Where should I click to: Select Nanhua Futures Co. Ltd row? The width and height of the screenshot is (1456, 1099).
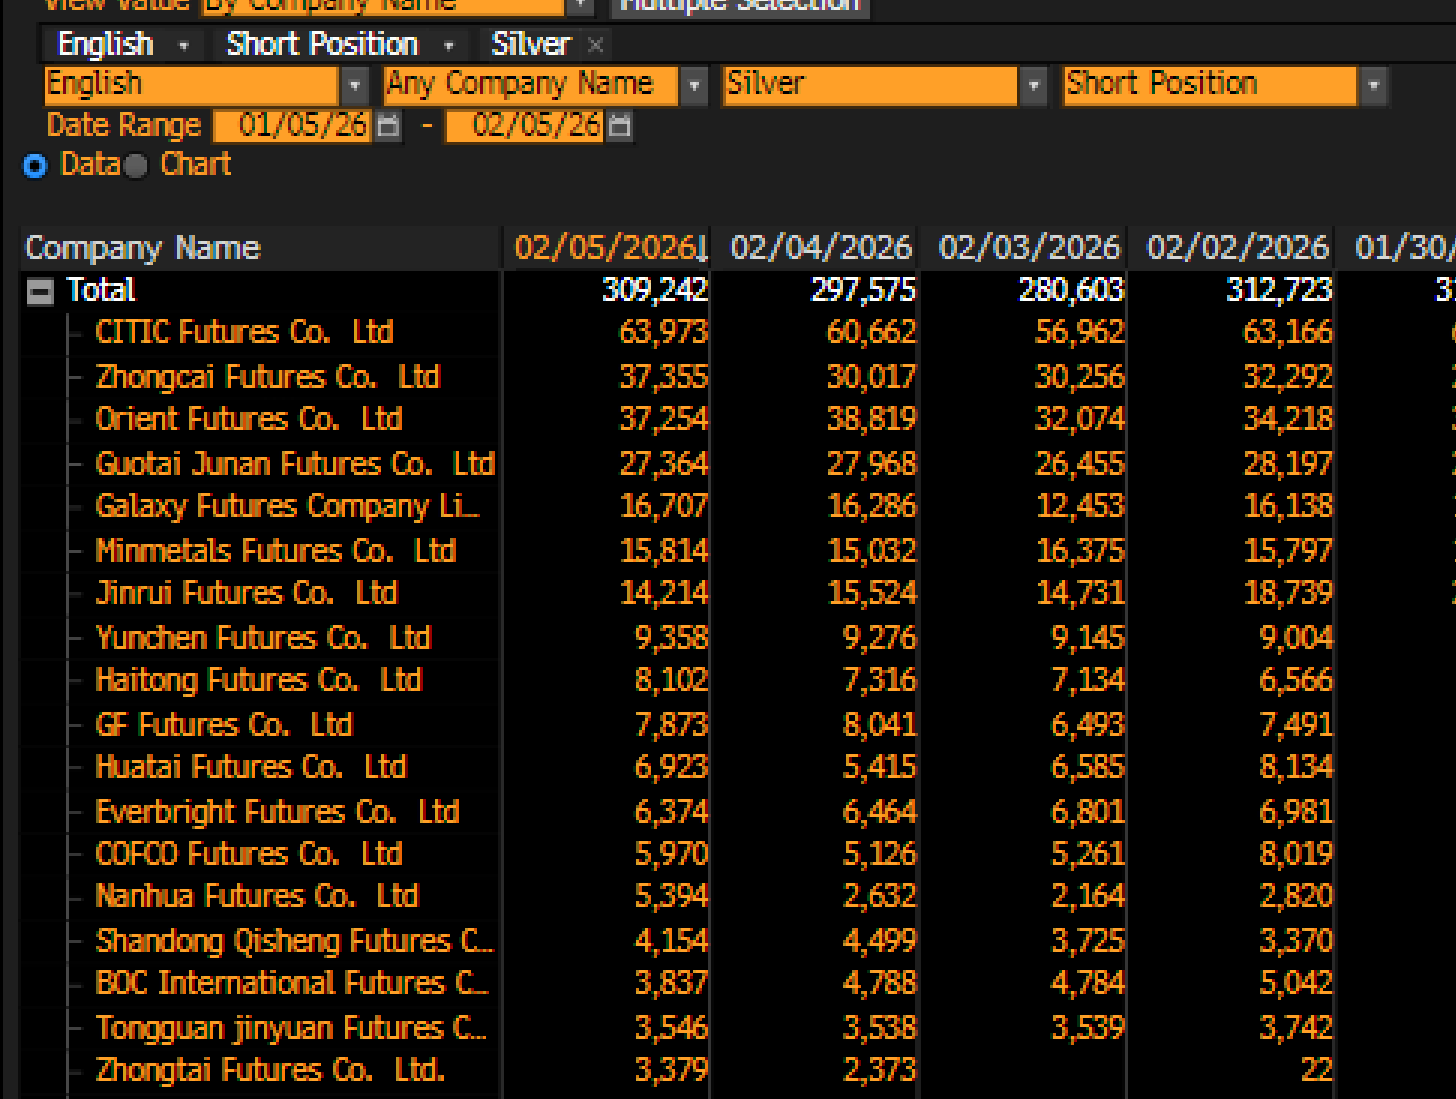pyautogui.click(x=257, y=896)
